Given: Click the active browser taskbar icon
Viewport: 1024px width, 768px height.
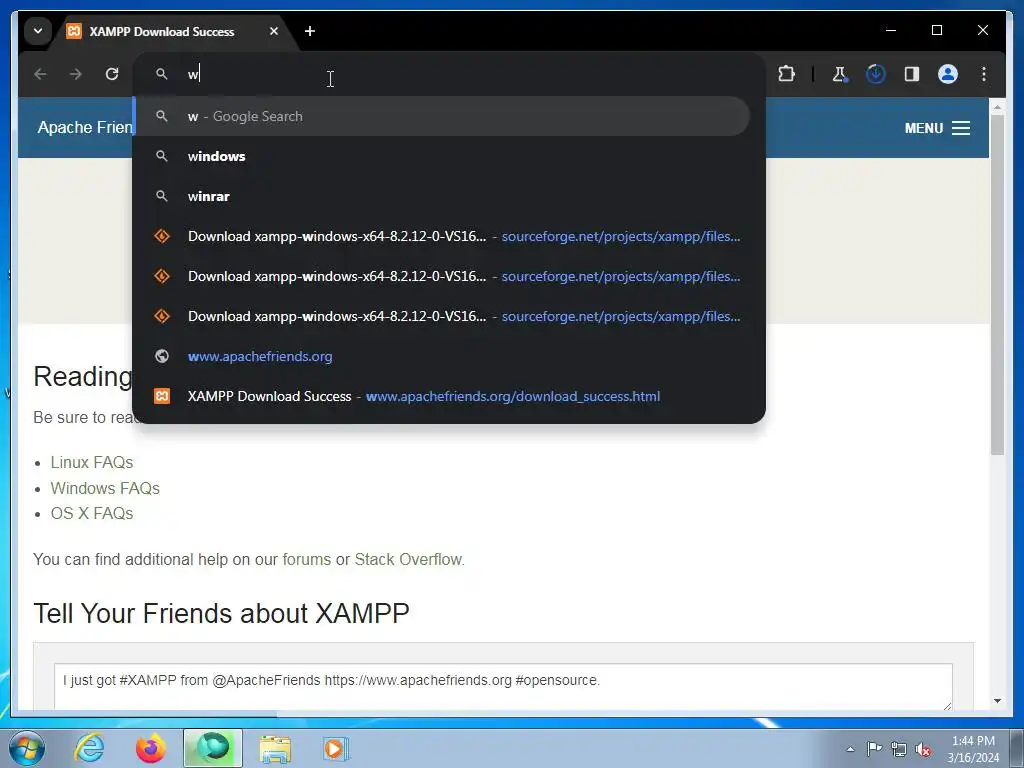Looking at the screenshot, I should coord(213,748).
